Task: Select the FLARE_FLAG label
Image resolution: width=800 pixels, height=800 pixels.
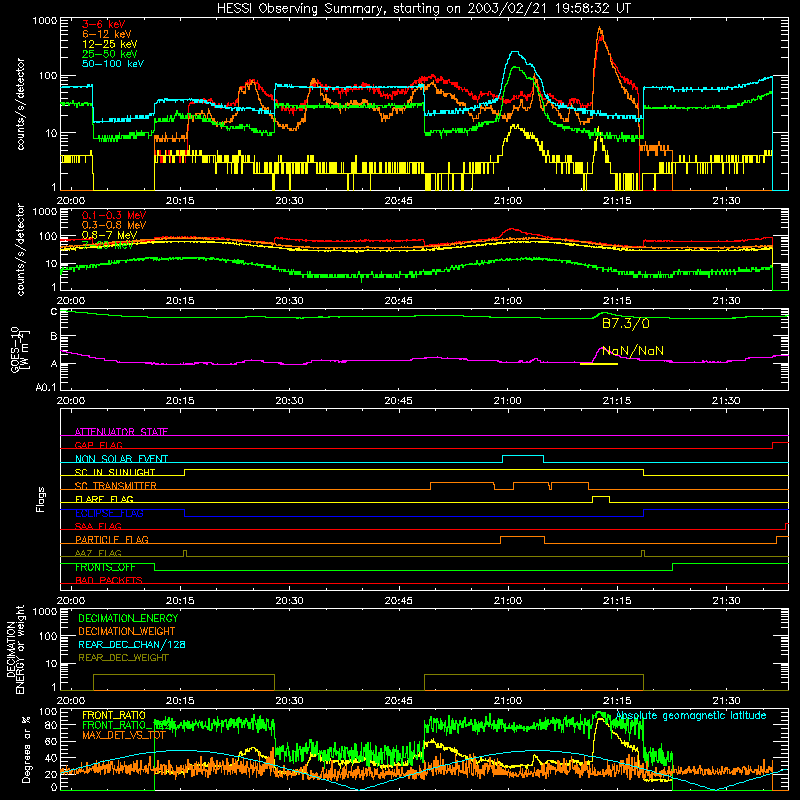Action: (x=104, y=499)
